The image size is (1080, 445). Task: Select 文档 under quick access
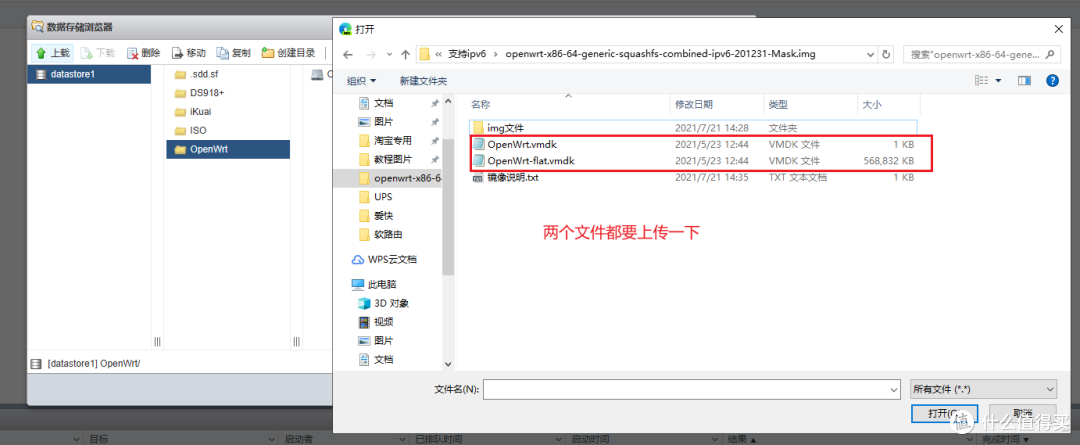tap(384, 103)
